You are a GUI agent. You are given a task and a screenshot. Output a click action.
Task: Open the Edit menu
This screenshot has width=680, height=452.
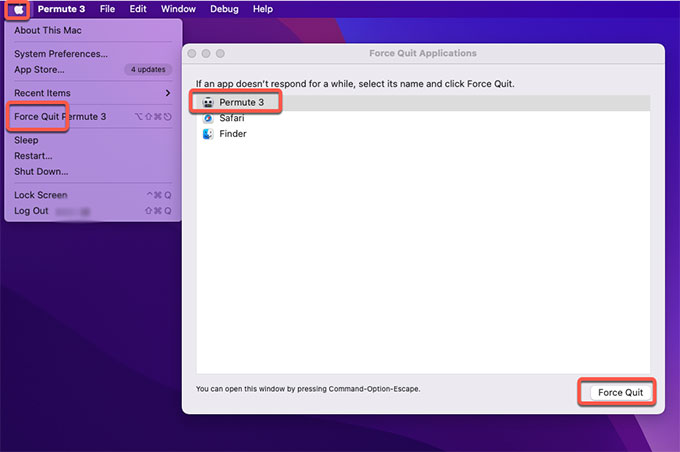(138, 9)
